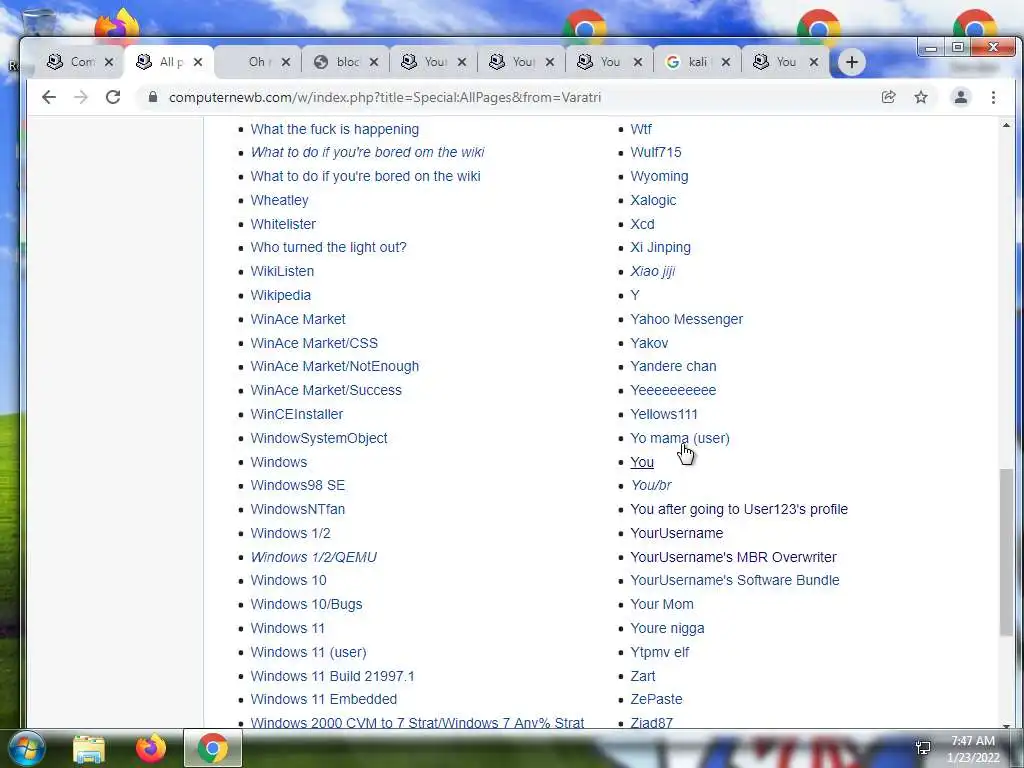Screen dimensions: 1024x768
Task: Bookmark this page with the star icon
Action: point(921,97)
